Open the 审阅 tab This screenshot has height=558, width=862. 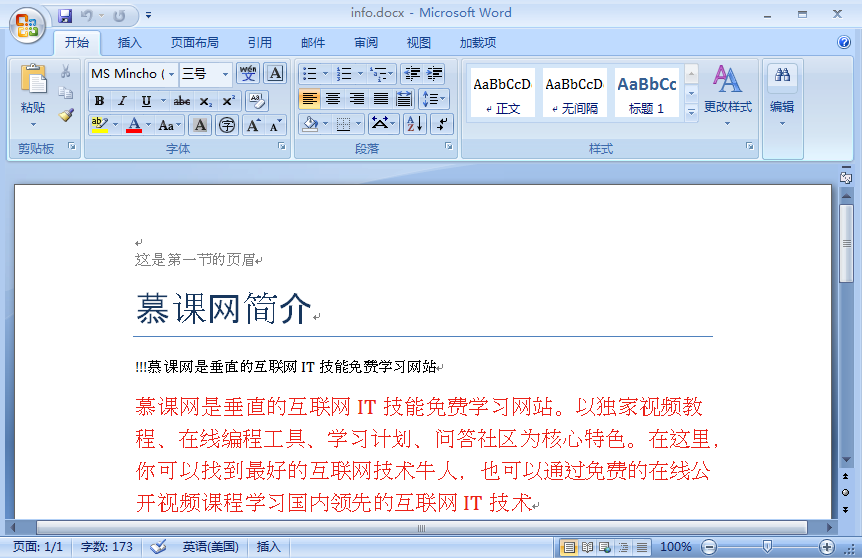[x=366, y=42]
